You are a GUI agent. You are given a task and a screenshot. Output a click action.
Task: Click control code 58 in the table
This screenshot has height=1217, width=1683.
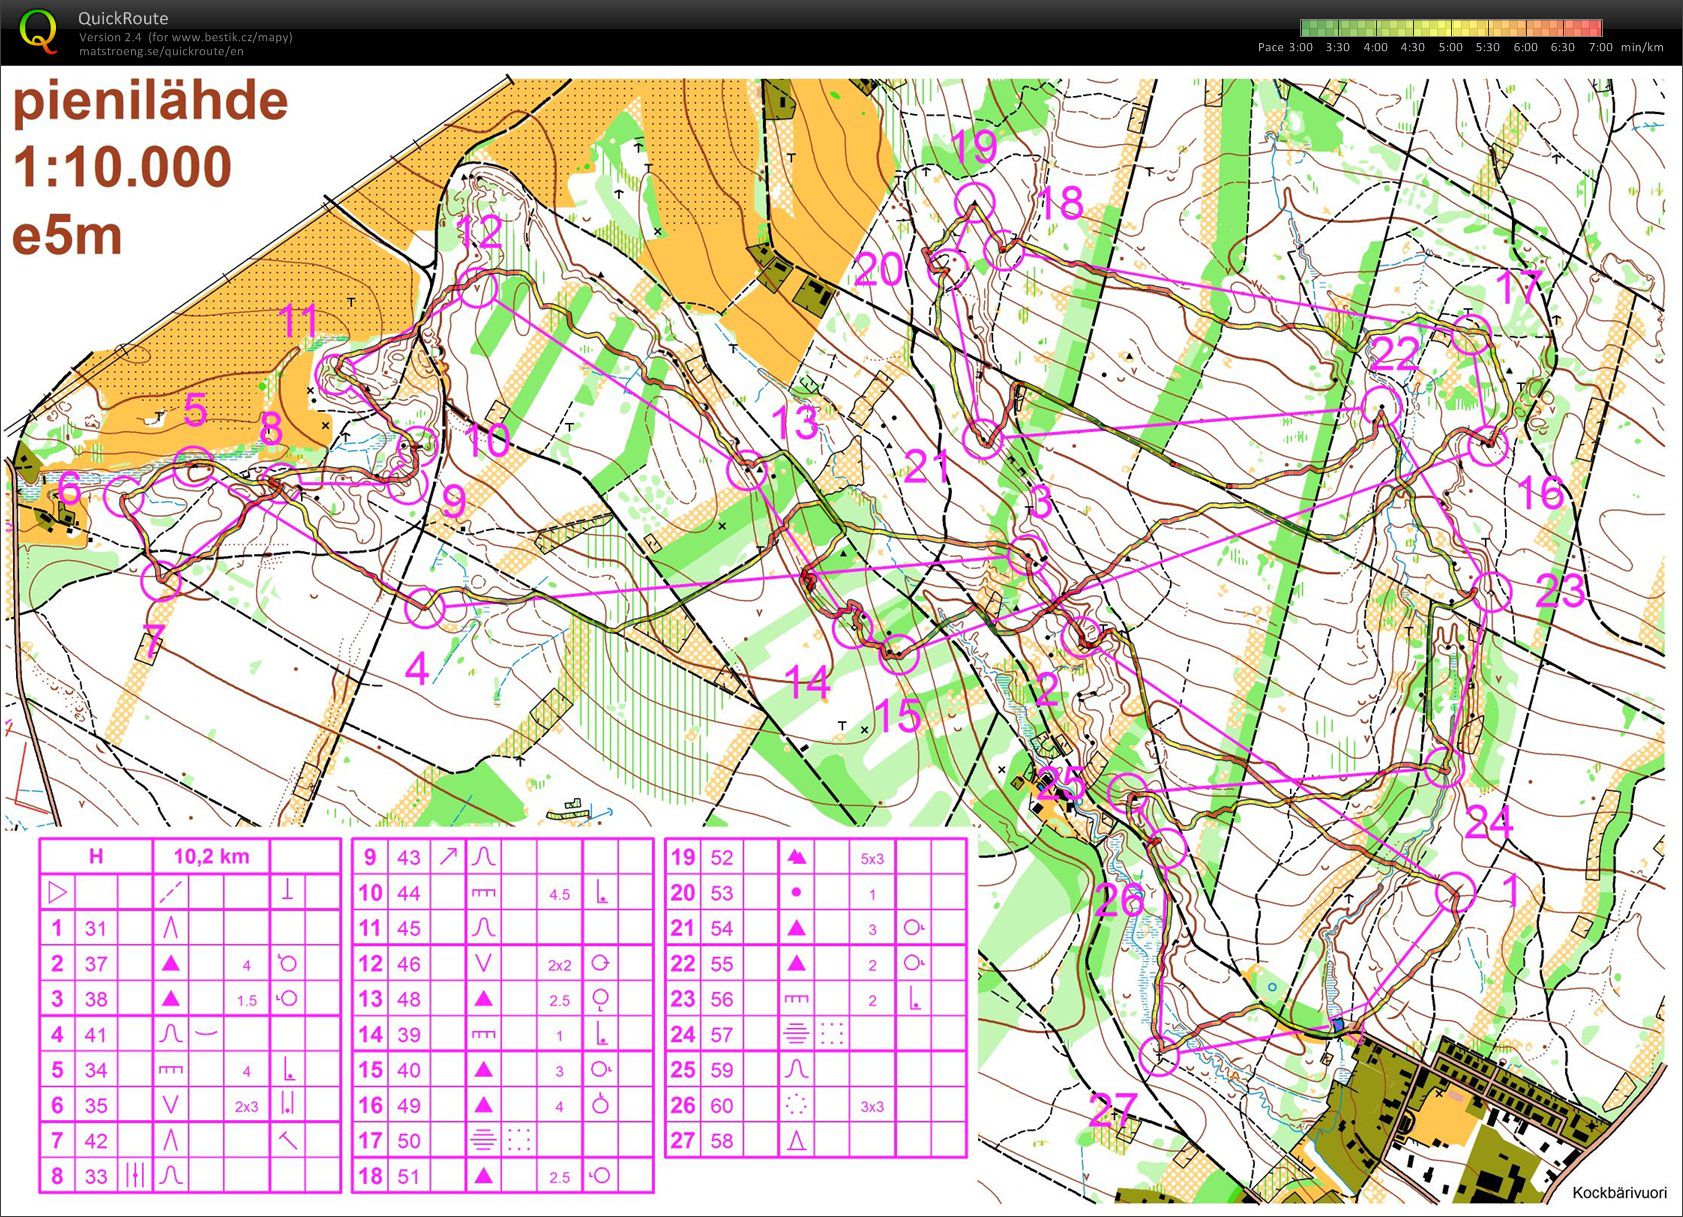[721, 1141]
